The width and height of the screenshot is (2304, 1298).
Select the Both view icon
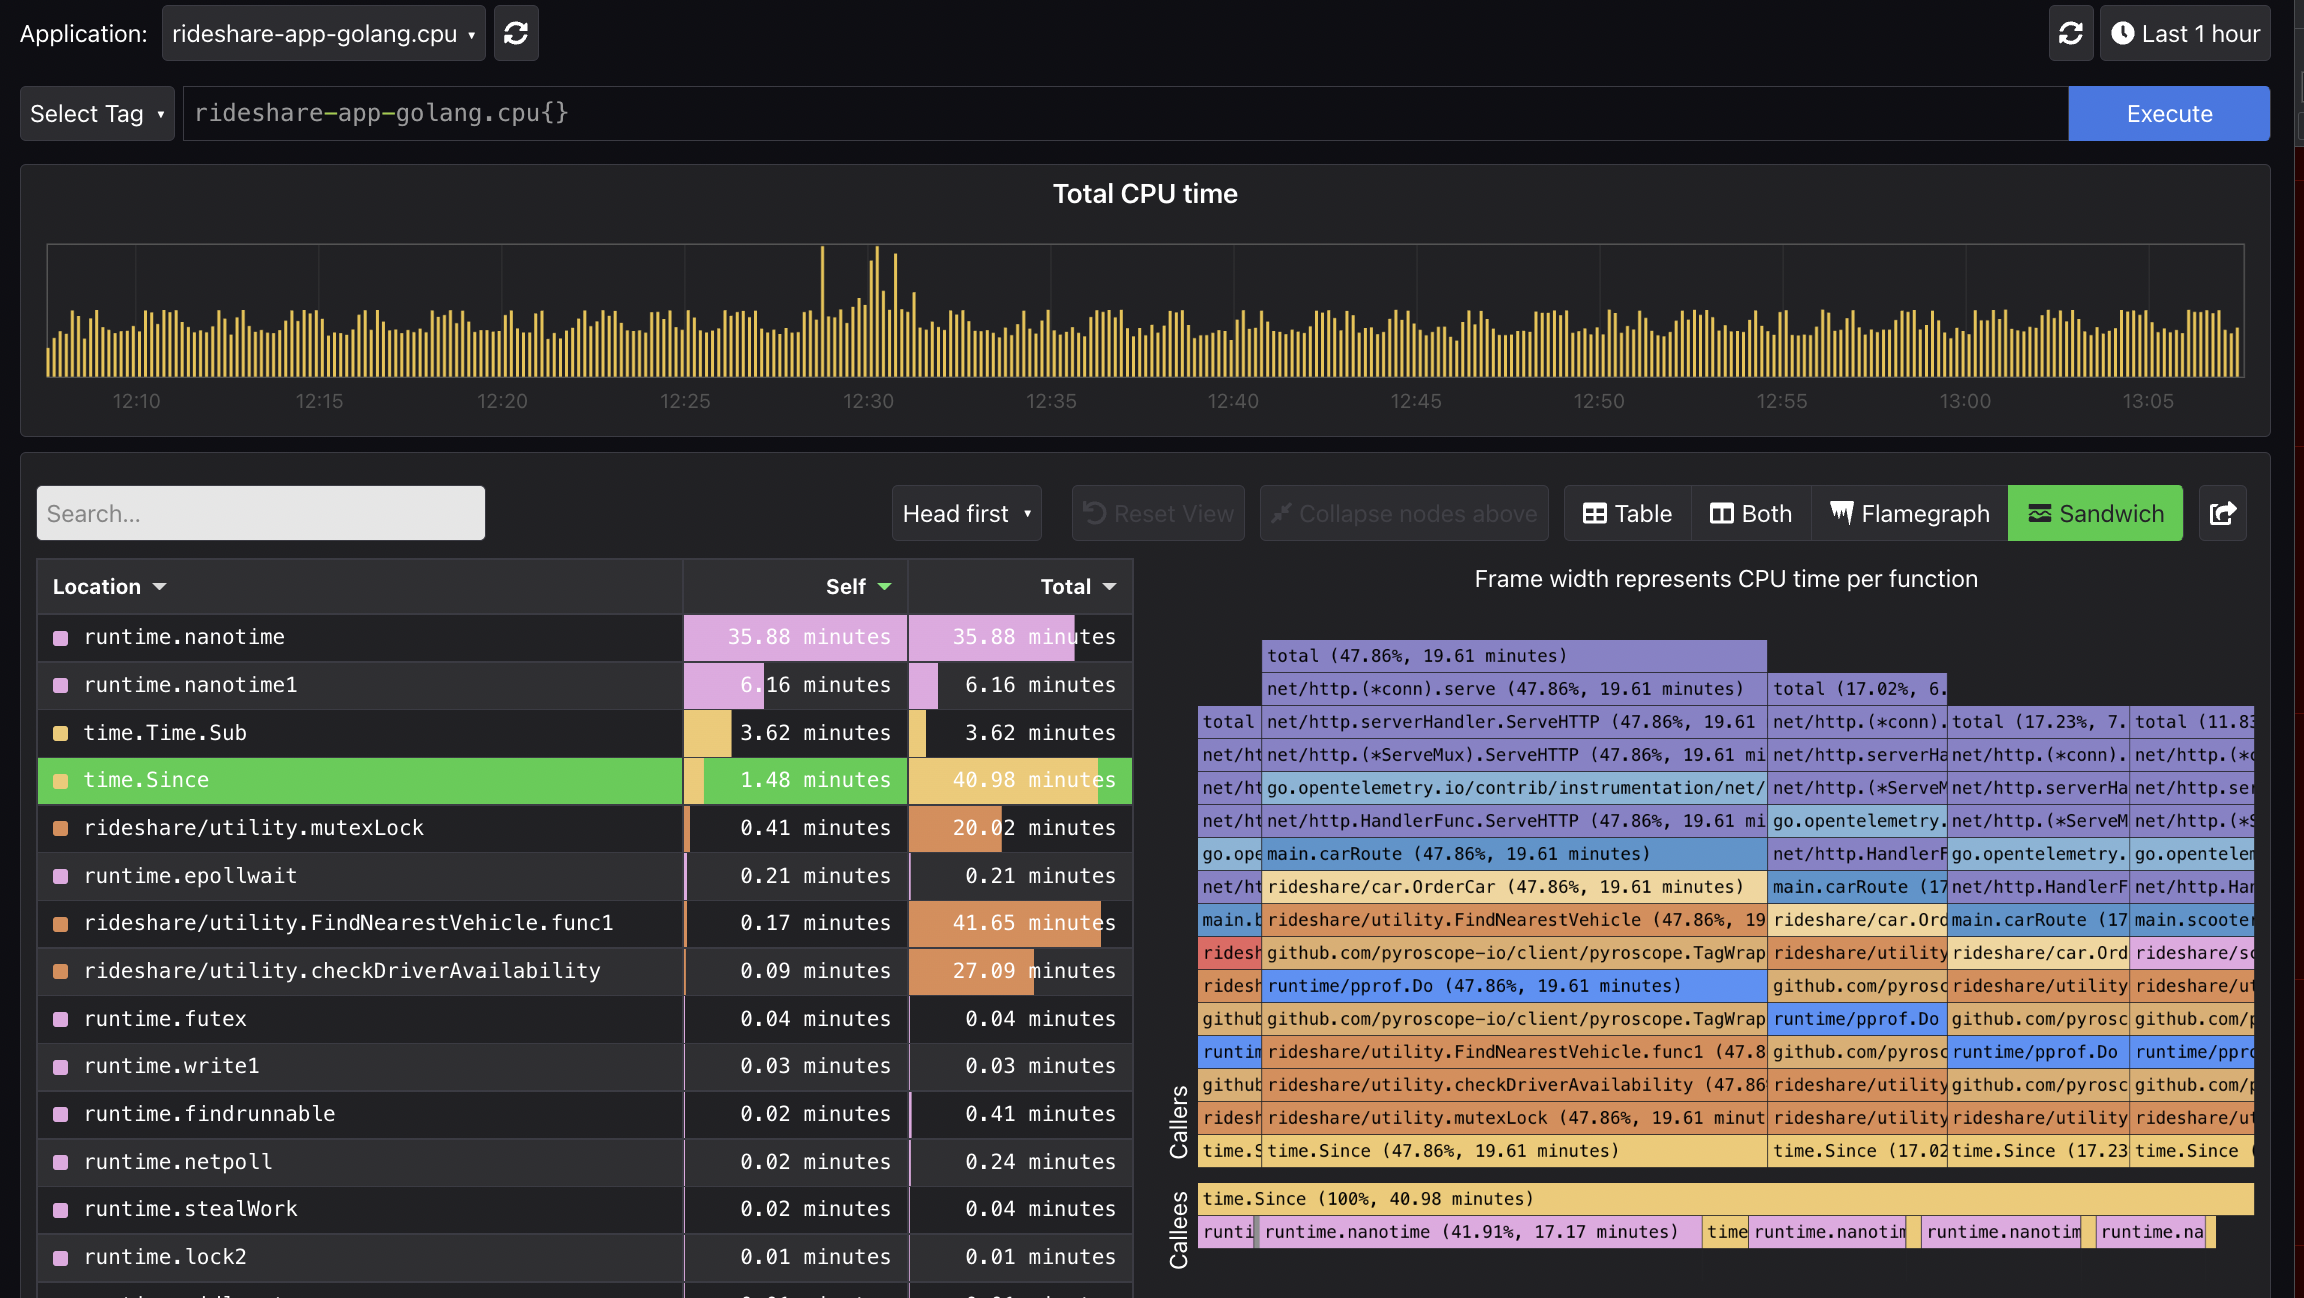(x=1722, y=513)
